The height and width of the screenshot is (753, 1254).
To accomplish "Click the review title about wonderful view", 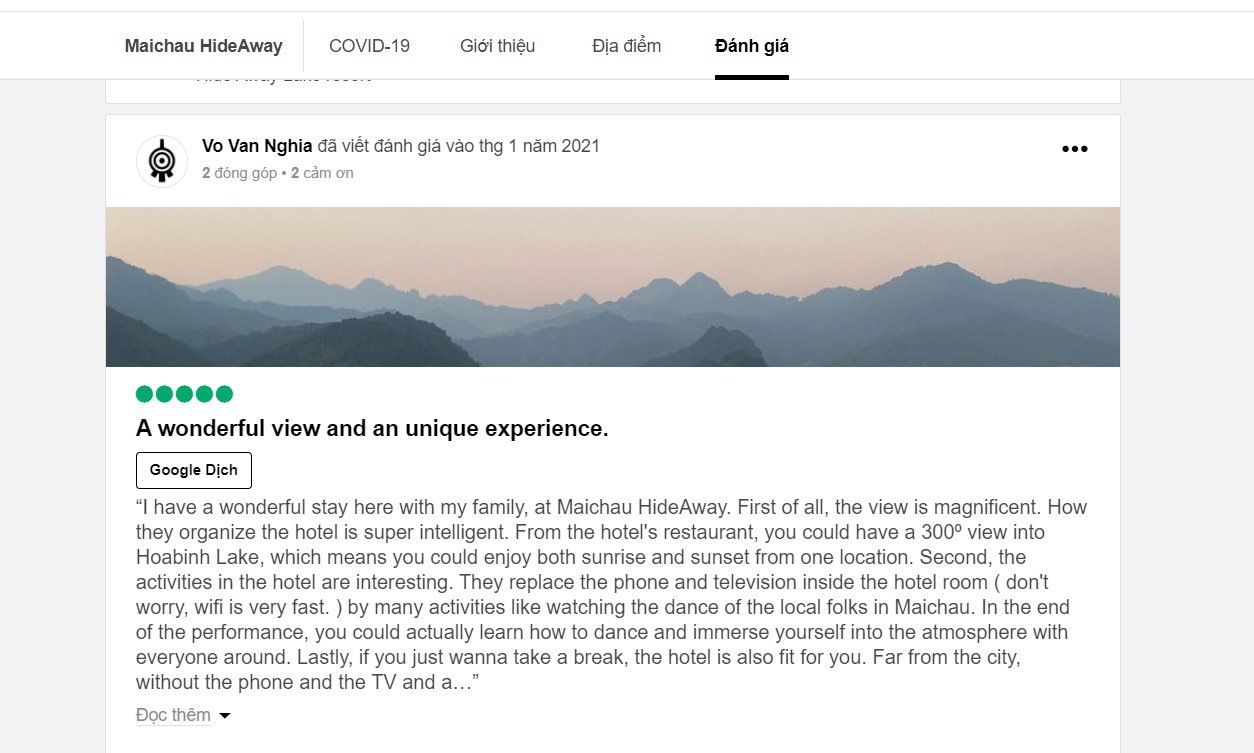I will click(x=372, y=429).
